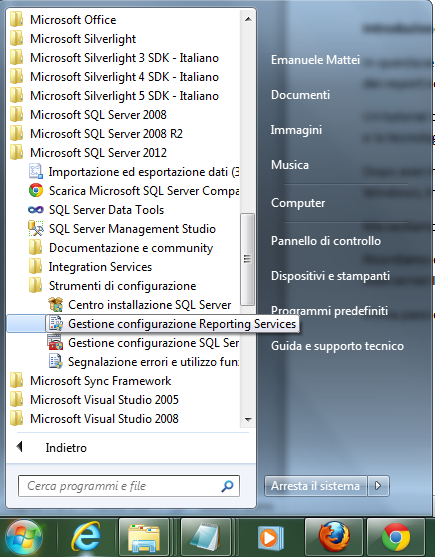Click Arresta il sistema button

tap(316, 486)
